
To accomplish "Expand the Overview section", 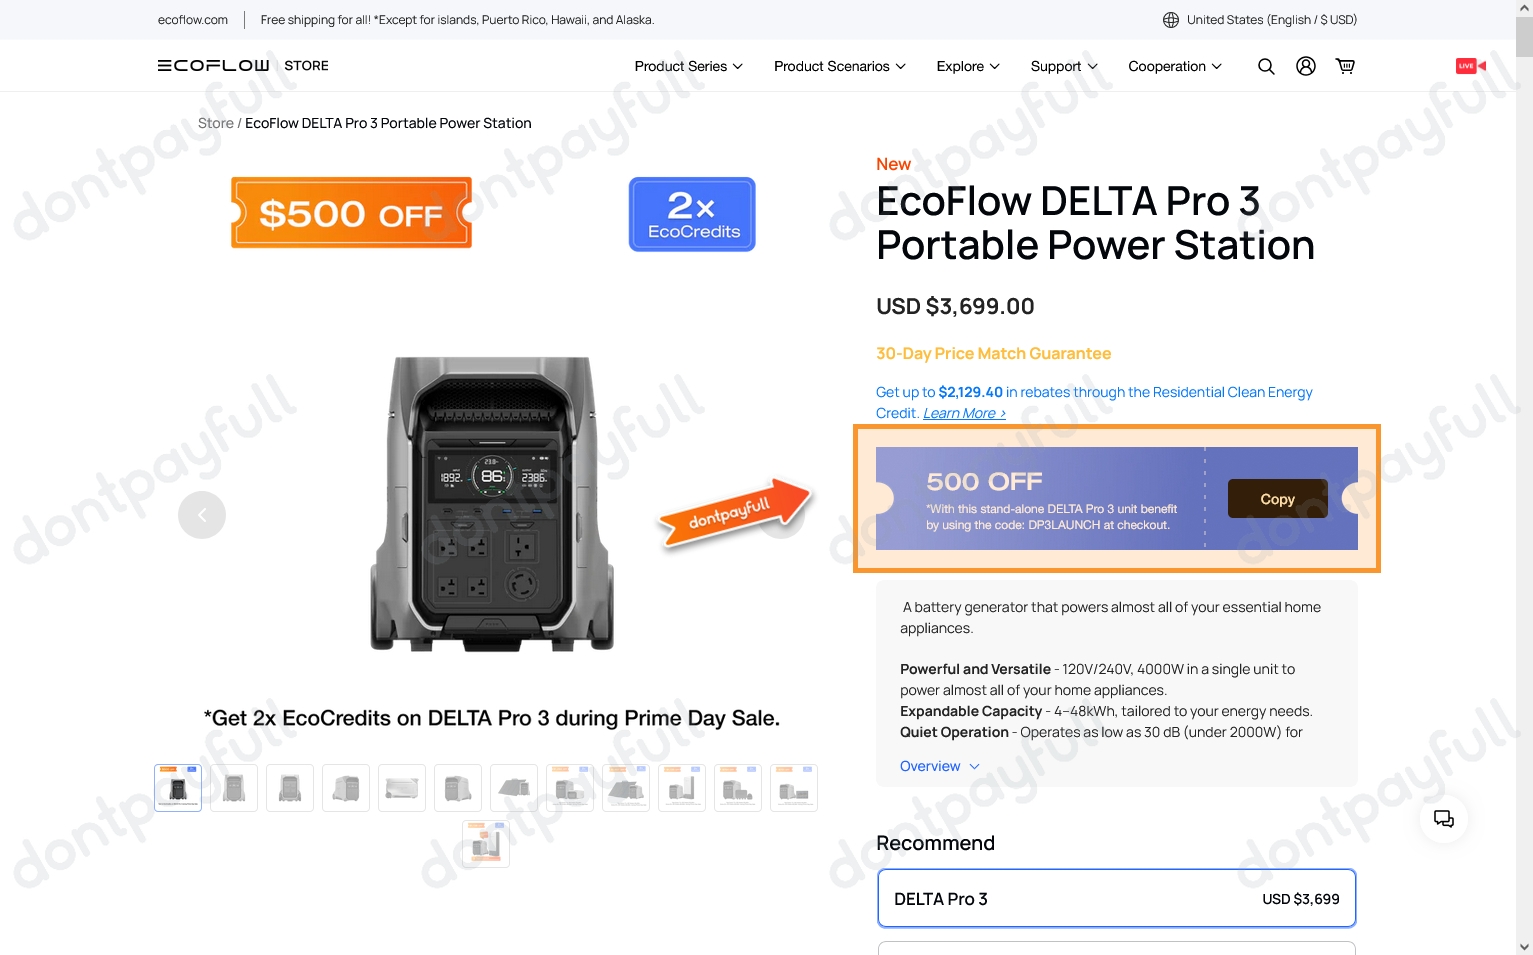I will [x=939, y=766].
